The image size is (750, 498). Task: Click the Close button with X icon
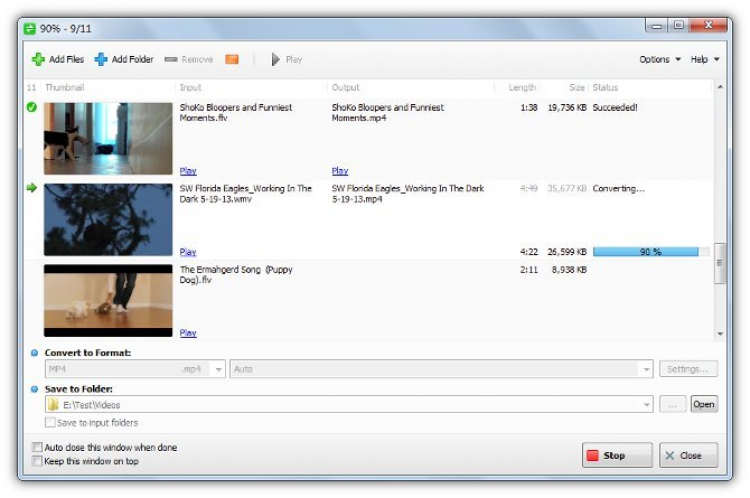[x=688, y=455]
